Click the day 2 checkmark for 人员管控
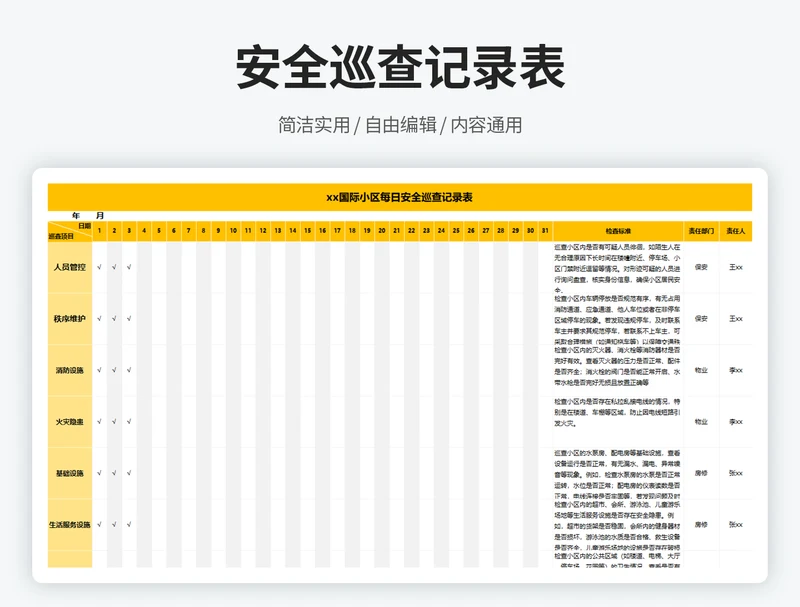800x607 pixels. click(x=114, y=267)
